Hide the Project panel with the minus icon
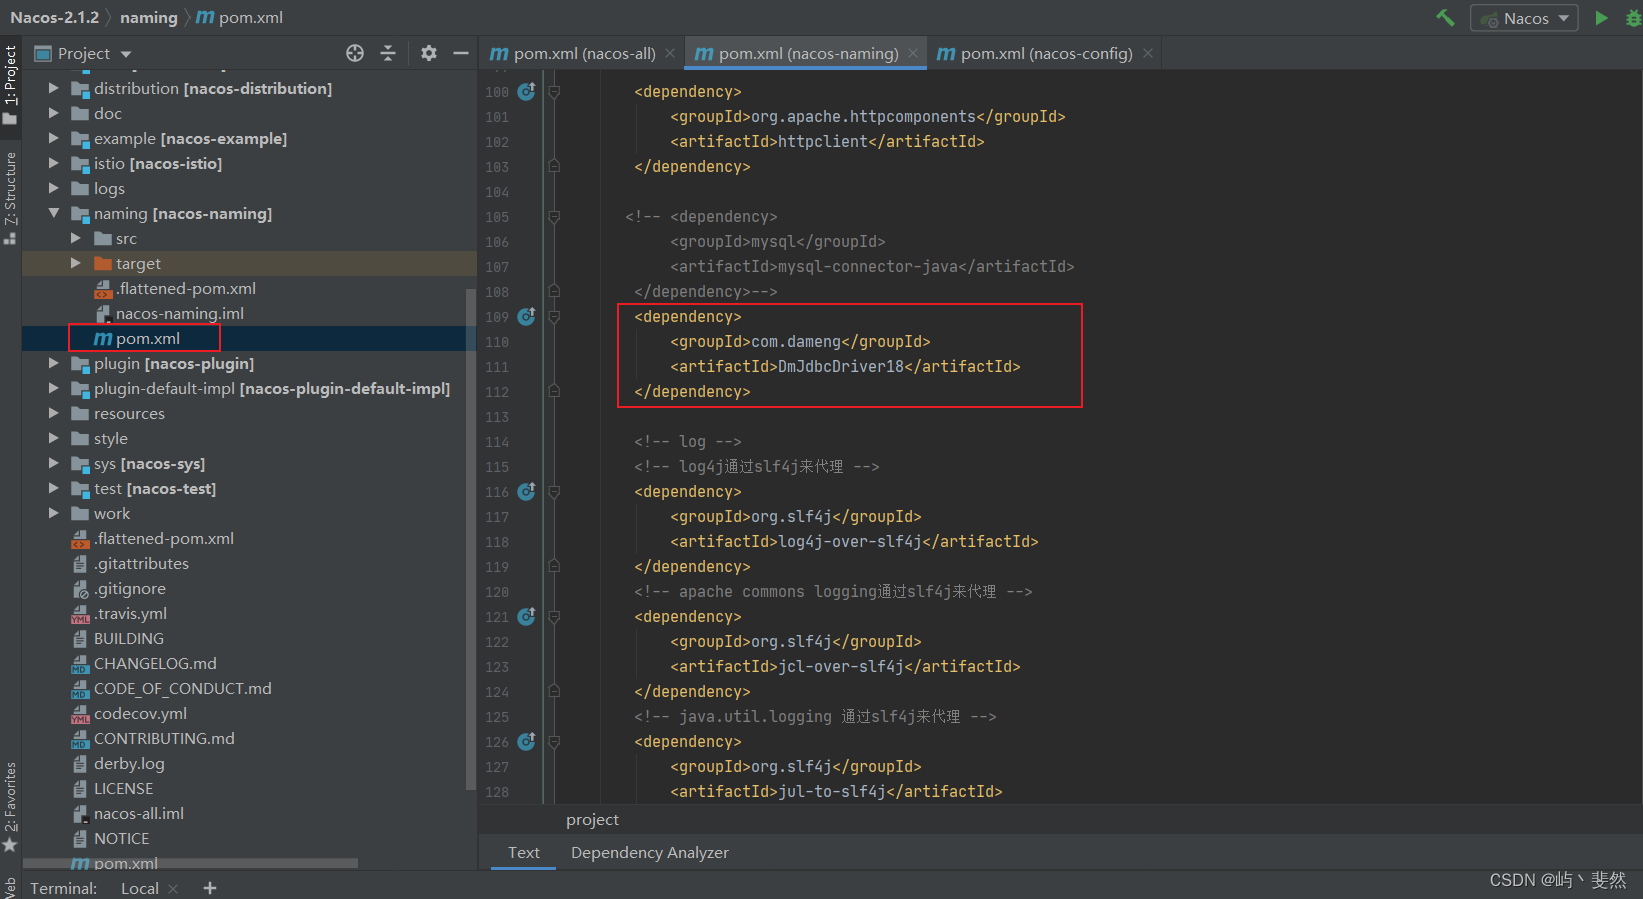Screen dimensions: 1643x899 pos(461,53)
